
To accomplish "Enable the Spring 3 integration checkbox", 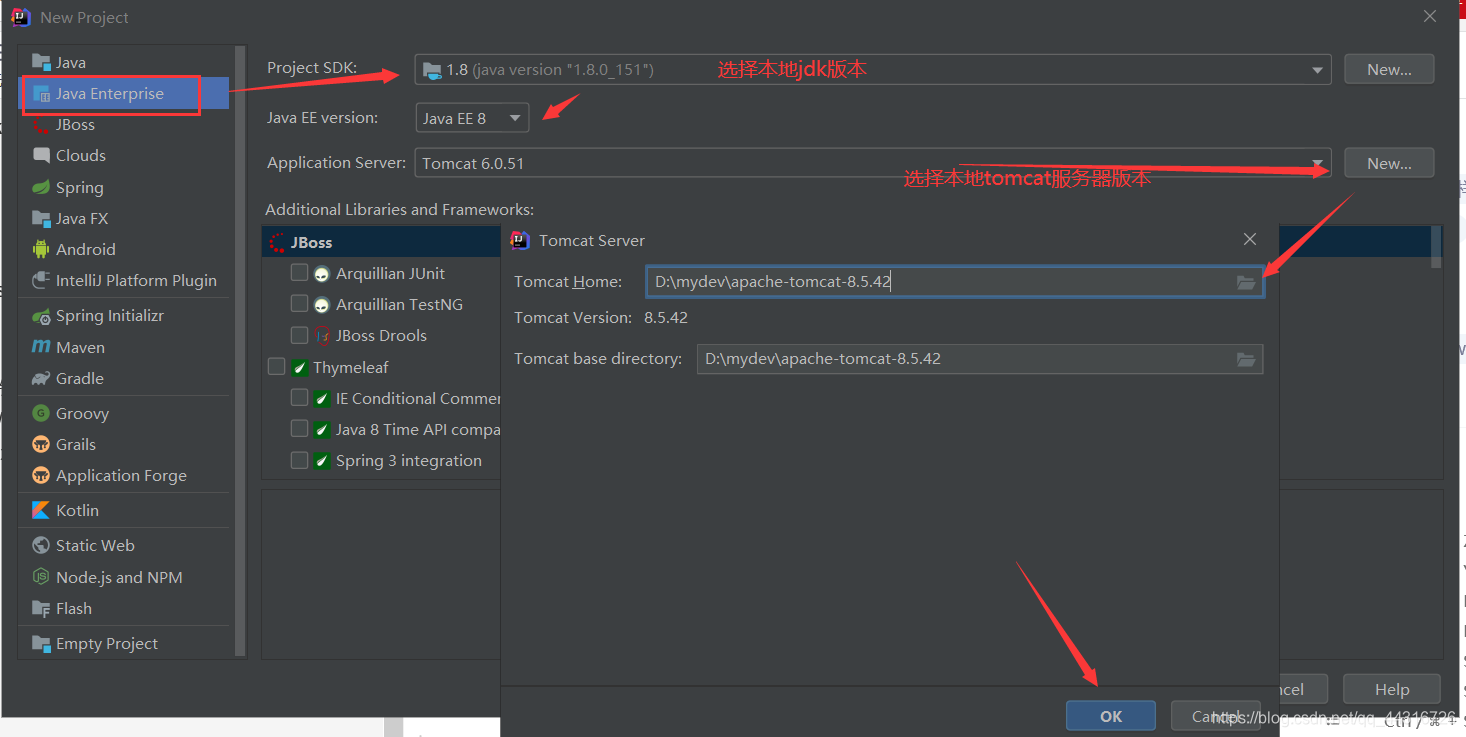I will point(299,460).
